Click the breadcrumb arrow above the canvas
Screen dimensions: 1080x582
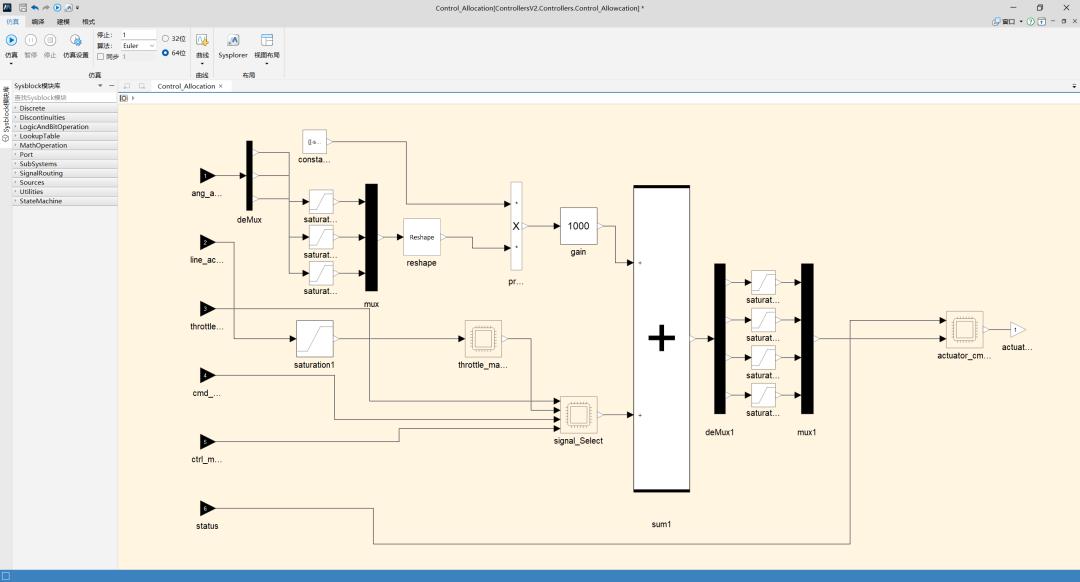point(133,98)
